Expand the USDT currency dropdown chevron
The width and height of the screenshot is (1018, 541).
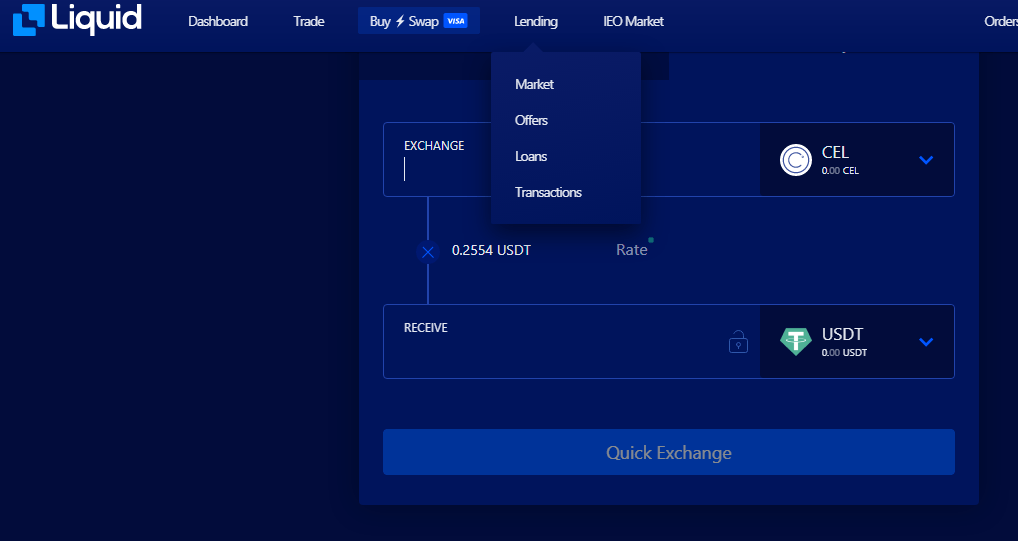[x=926, y=342]
